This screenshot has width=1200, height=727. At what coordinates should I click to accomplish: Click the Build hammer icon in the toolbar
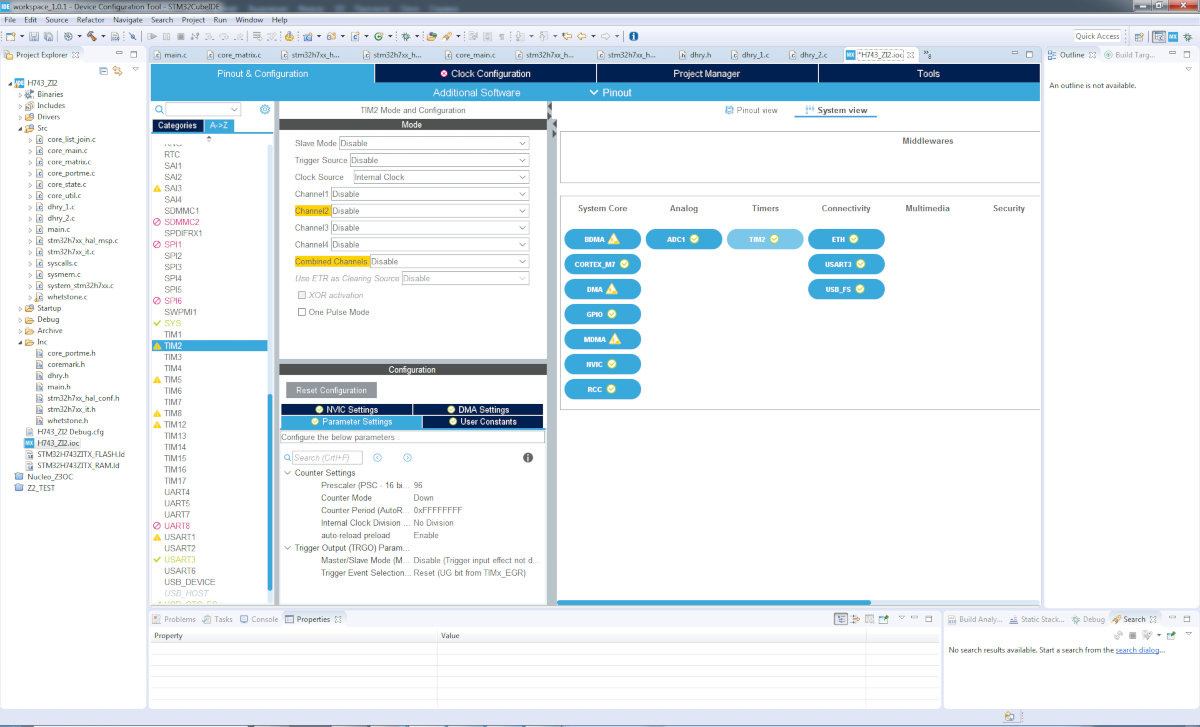tap(91, 36)
